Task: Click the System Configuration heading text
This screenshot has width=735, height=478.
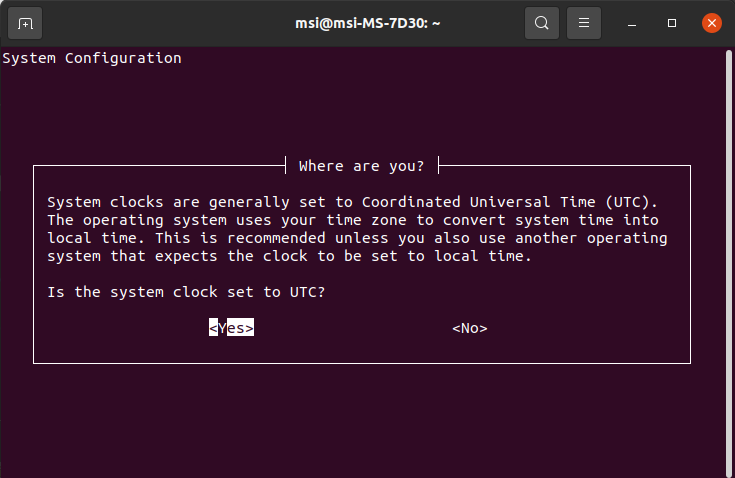Action: coord(92,58)
